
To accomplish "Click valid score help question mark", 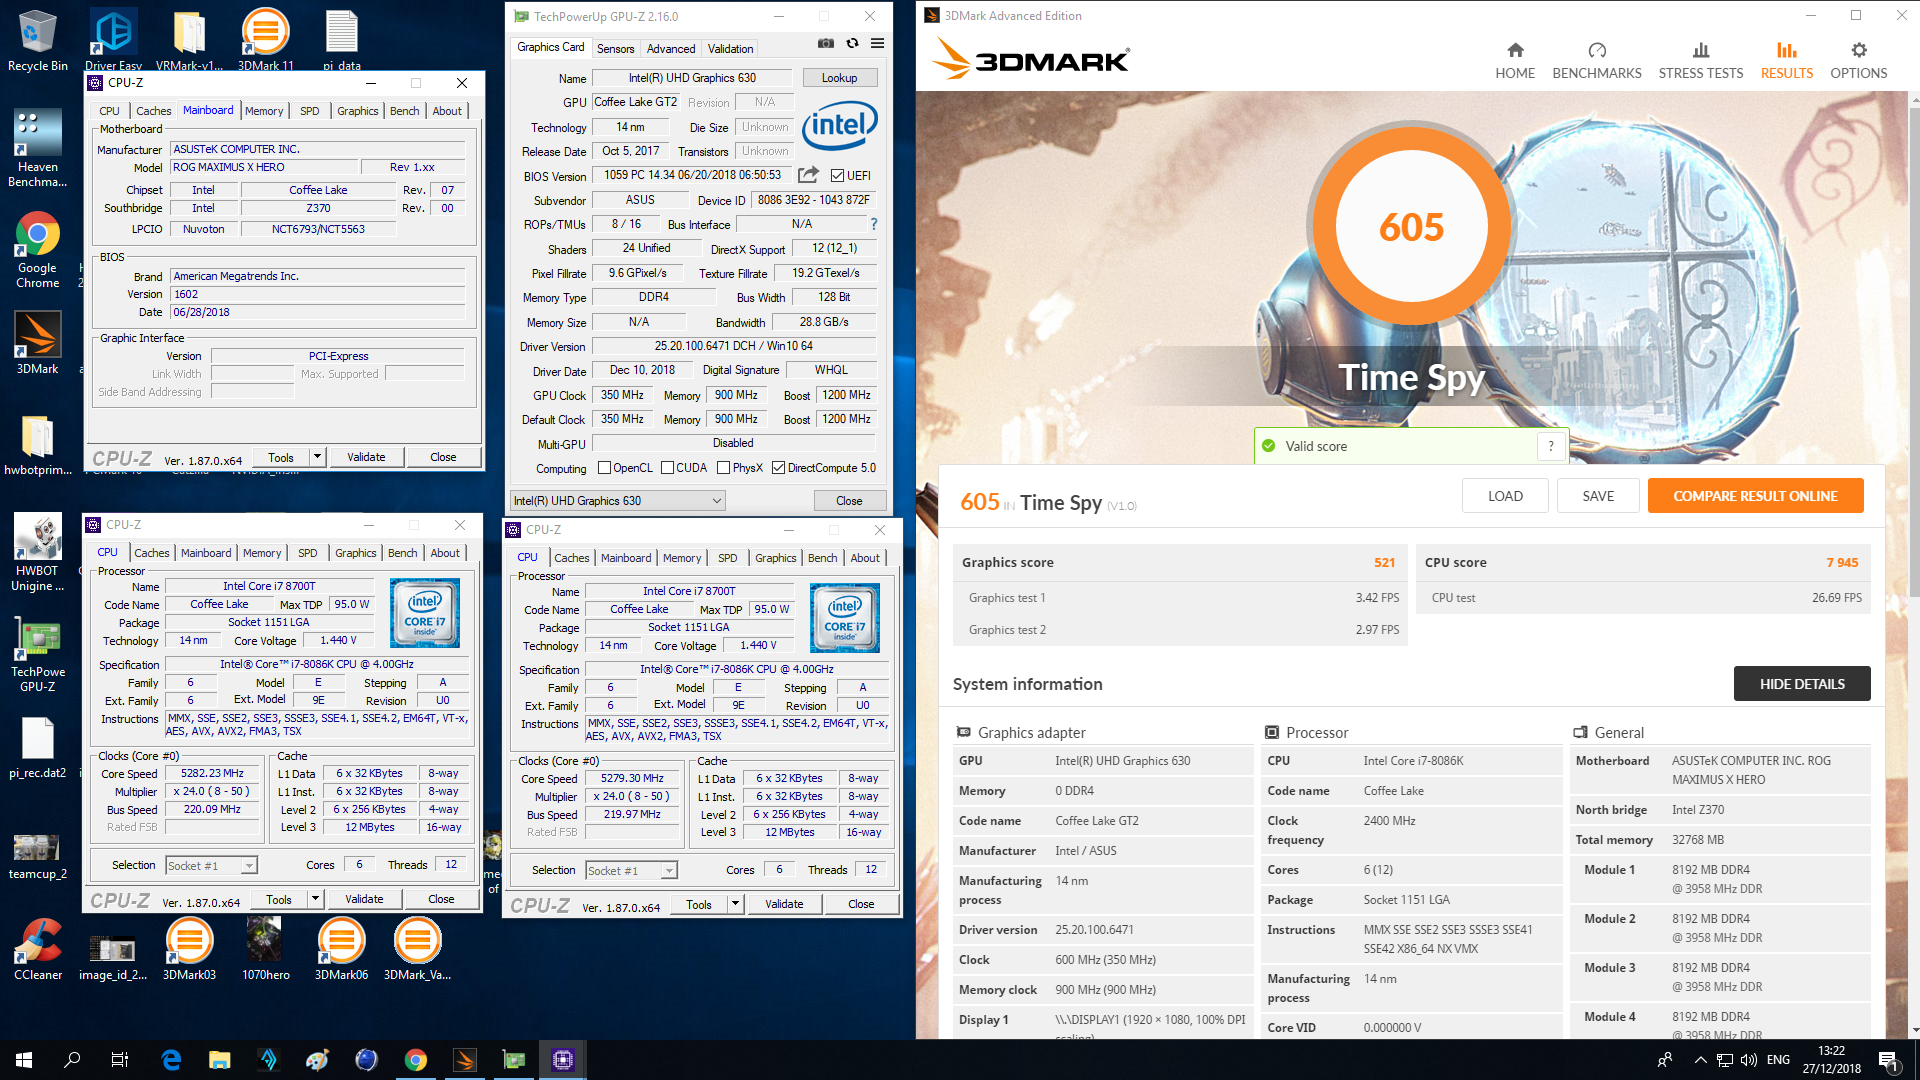I will [1550, 446].
